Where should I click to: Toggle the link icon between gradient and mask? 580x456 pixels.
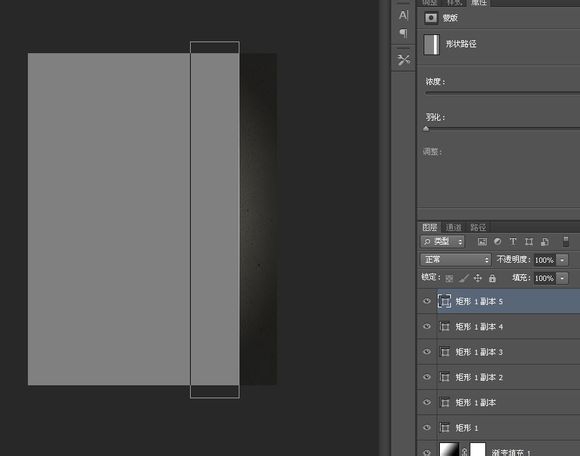click(464, 452)
